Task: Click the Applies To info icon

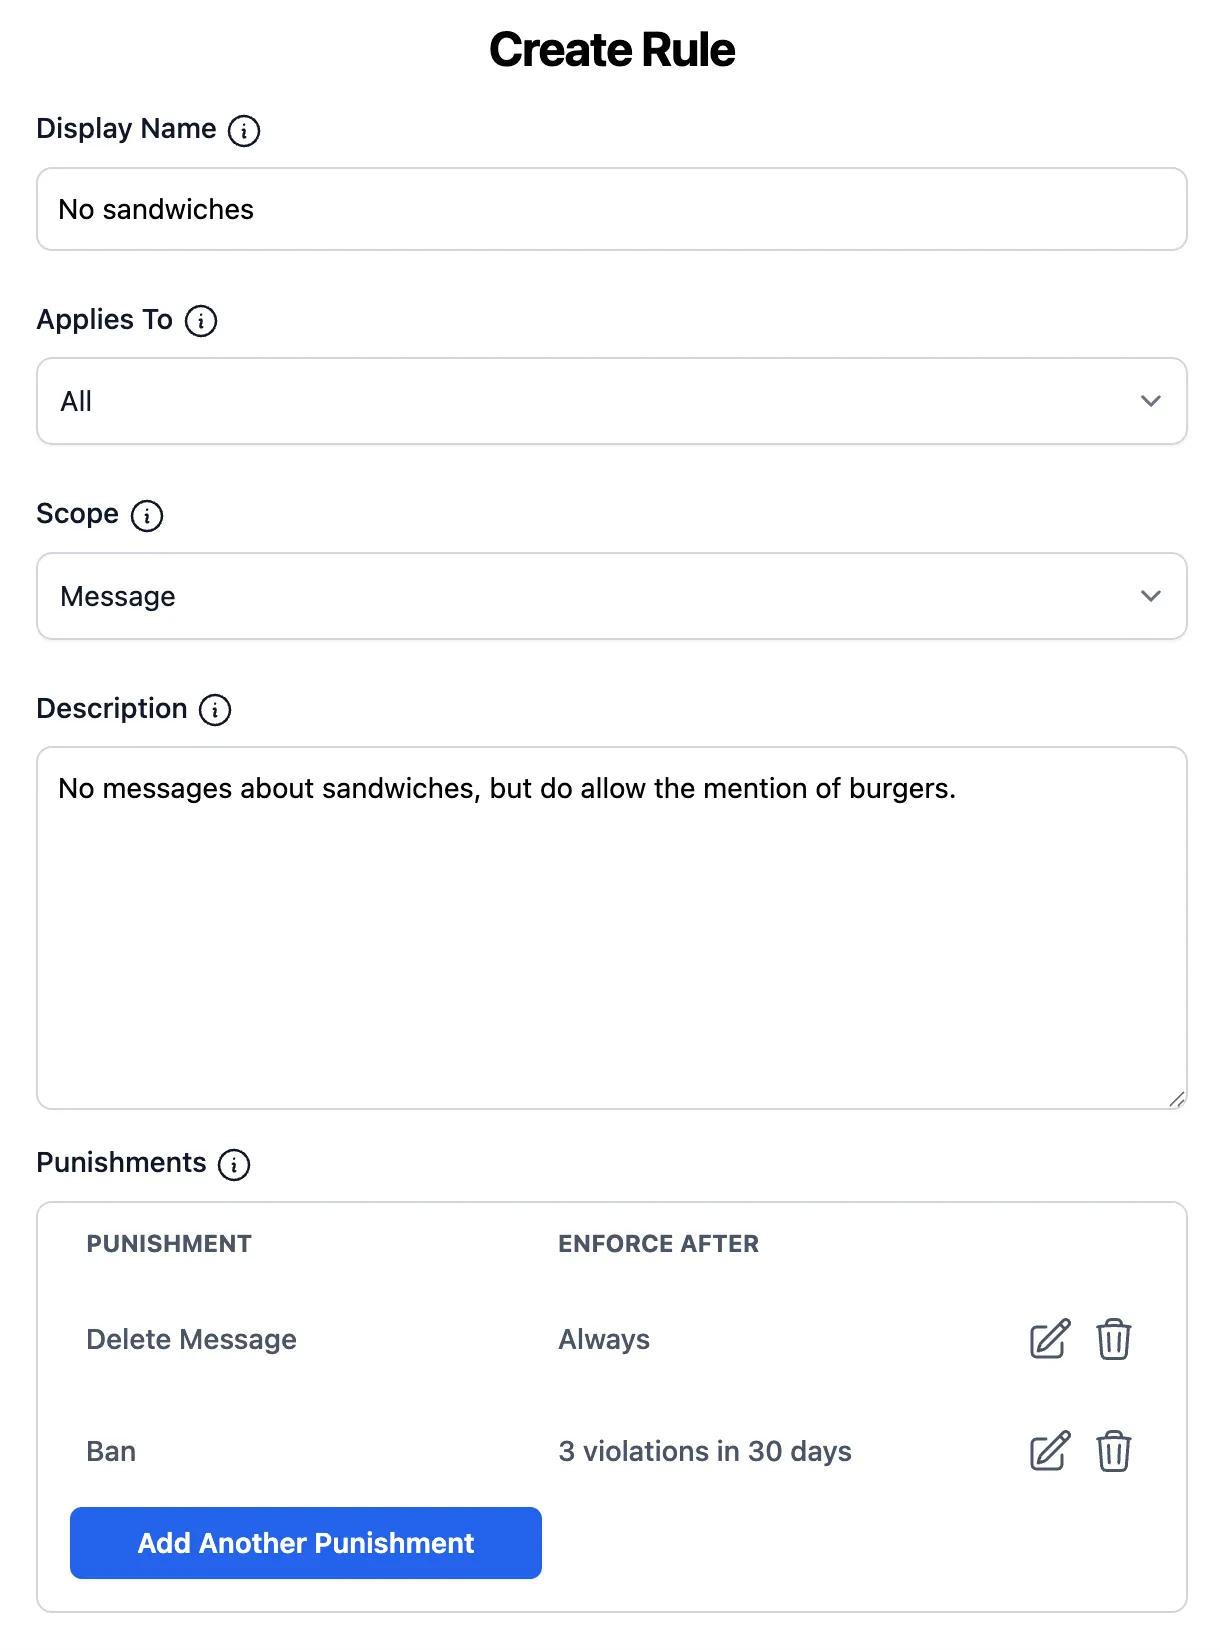Action: point(201,321)
